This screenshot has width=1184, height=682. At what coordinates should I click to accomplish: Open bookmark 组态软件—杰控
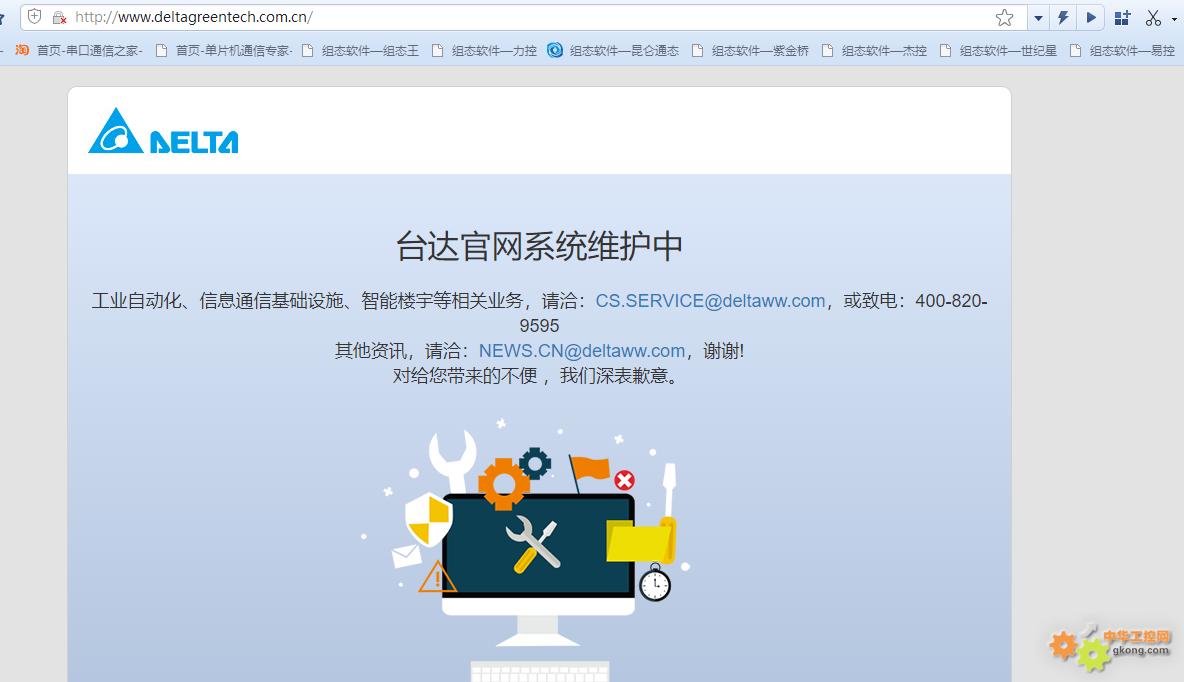pyautogui.click(x=874, y=51)
